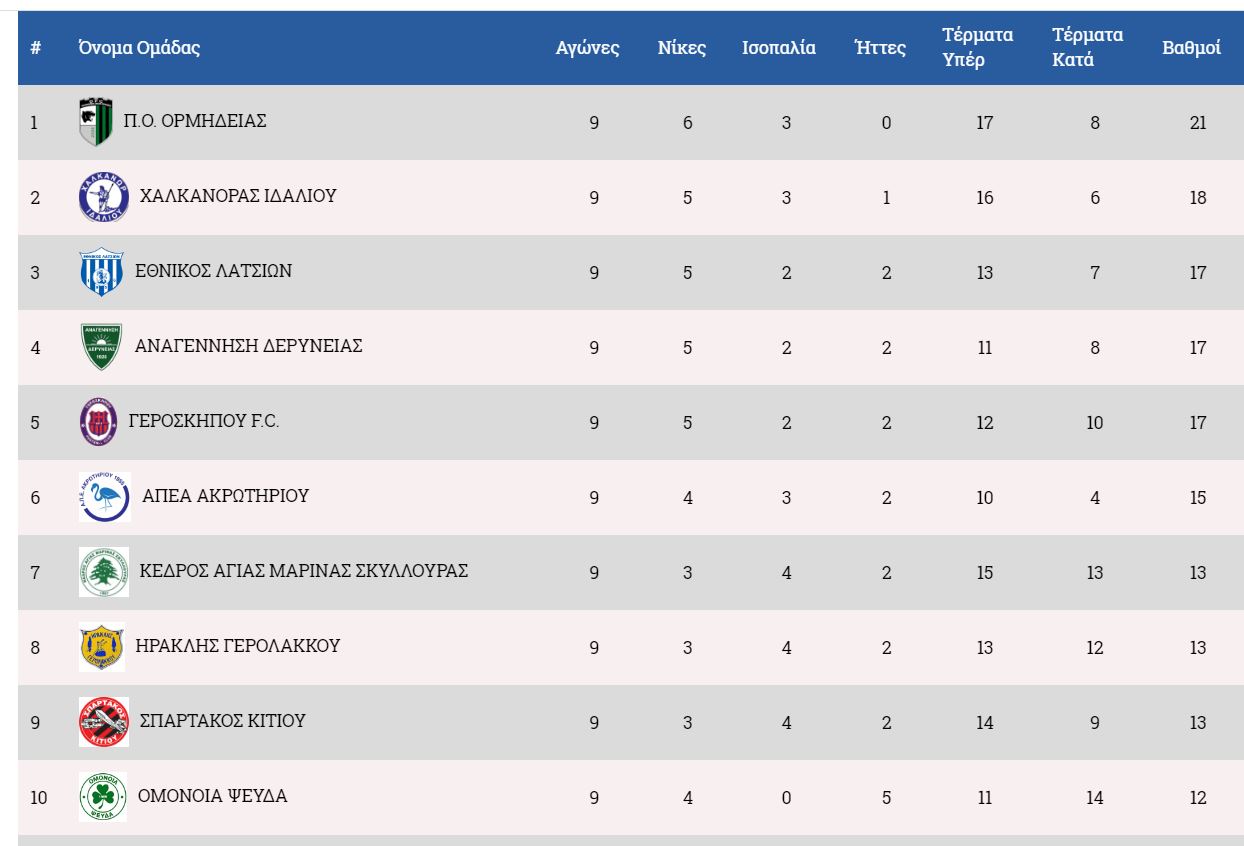Viewport: 1244px width, 846px height.
Task: Click the ΧΑΛΚΑΝΟΡΑΣ ΙΔΑΛΙΟΥ round blue logo
Action: click(104, 197)
